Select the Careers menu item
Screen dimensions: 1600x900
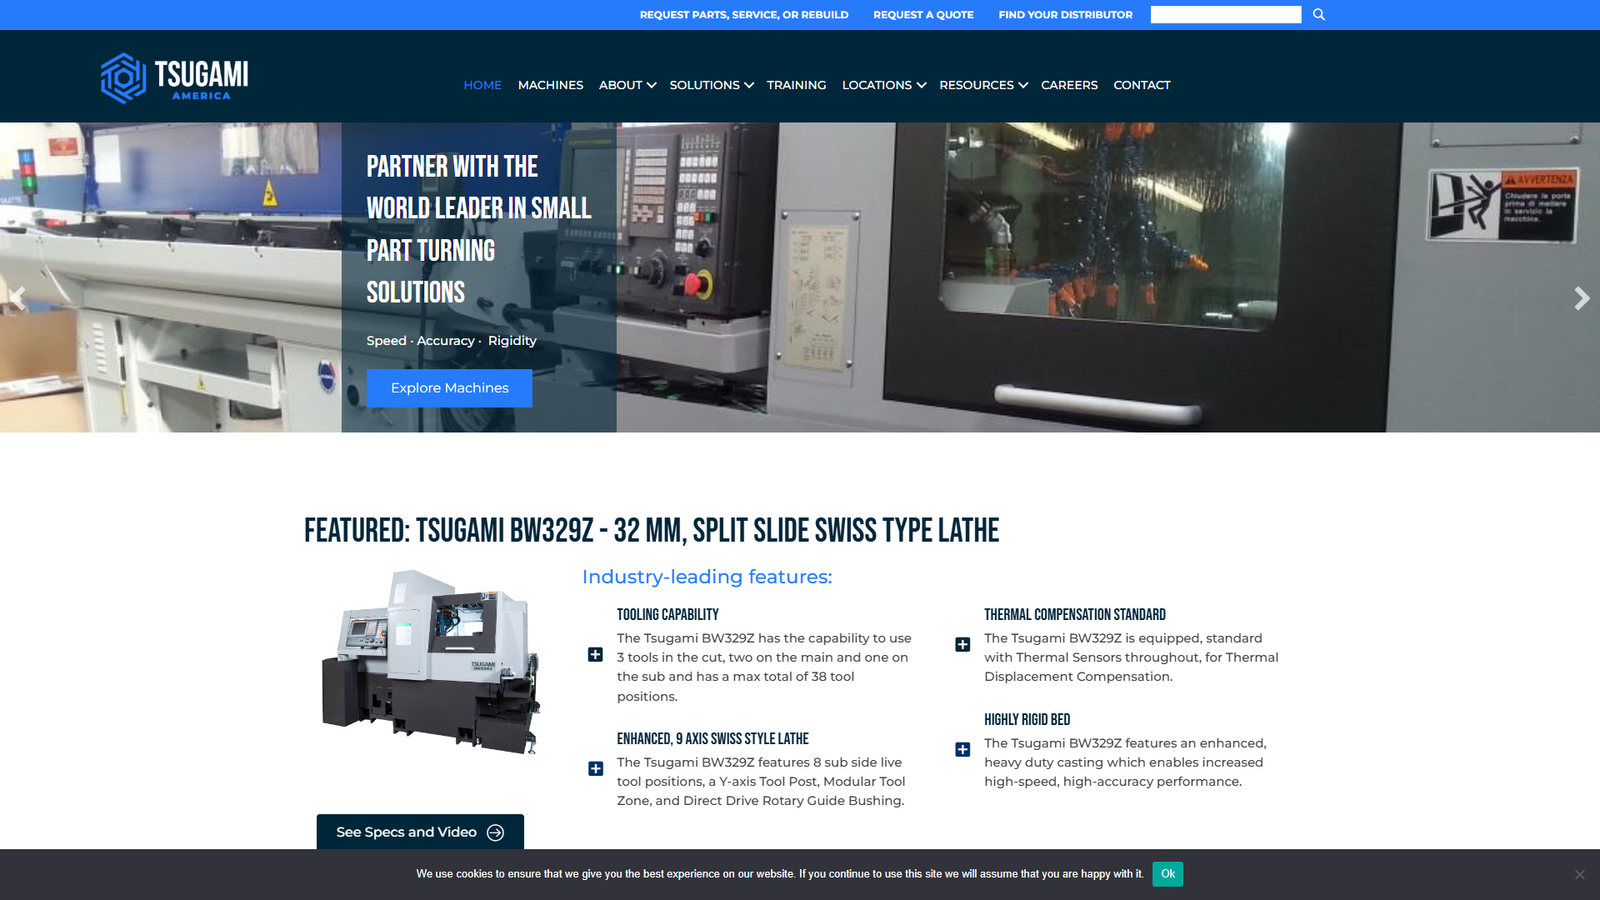1069,85
